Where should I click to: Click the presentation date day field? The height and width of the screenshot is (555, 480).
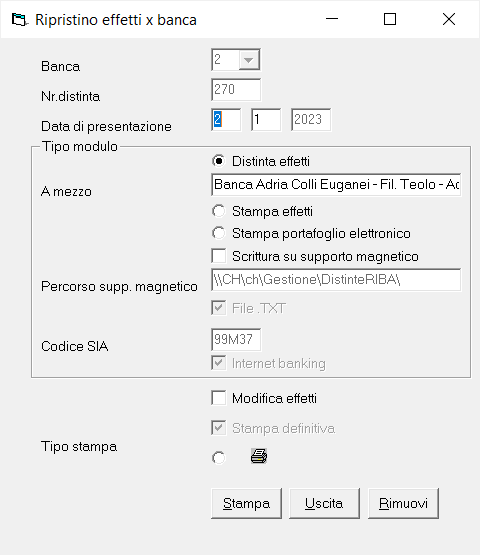point(226,120)
